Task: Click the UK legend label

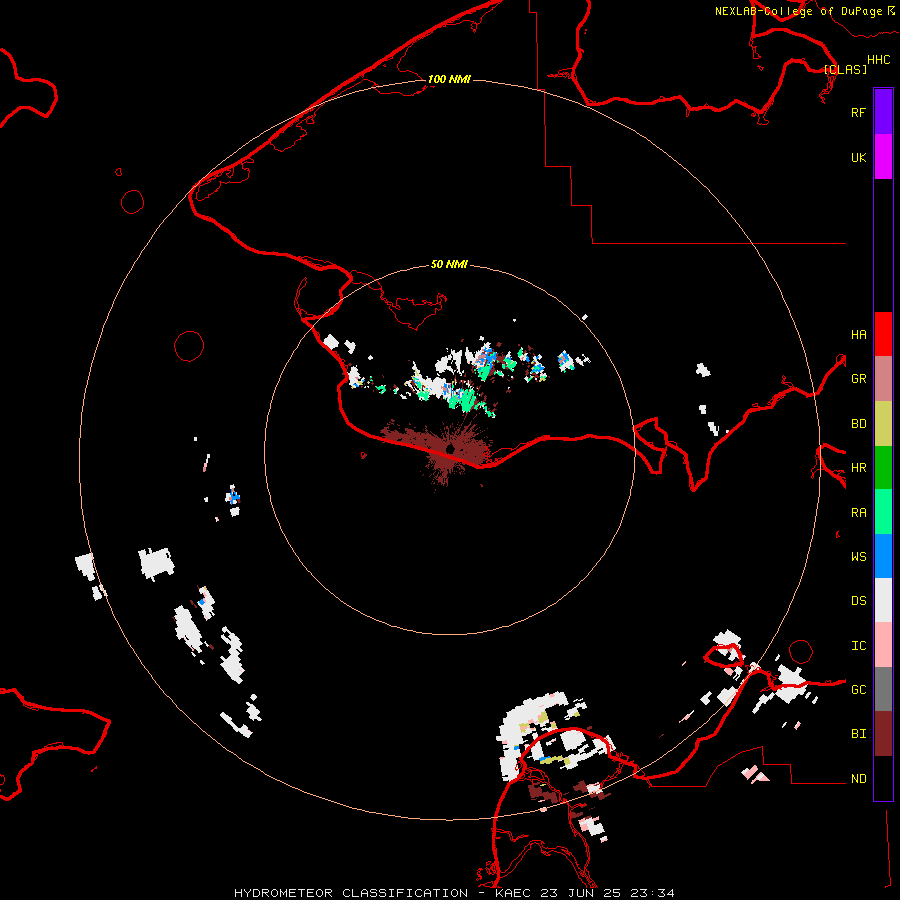Action: (x=858, y=157)
